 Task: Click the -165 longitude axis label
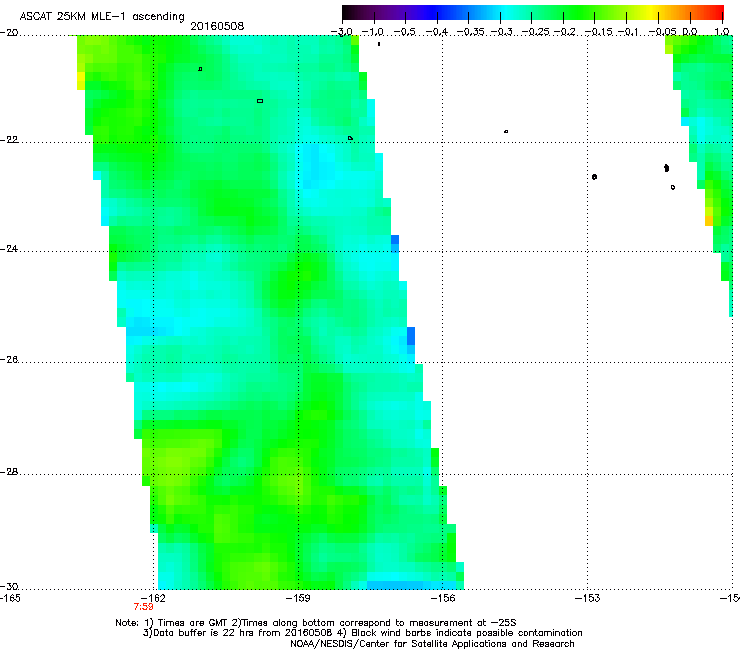10,598
